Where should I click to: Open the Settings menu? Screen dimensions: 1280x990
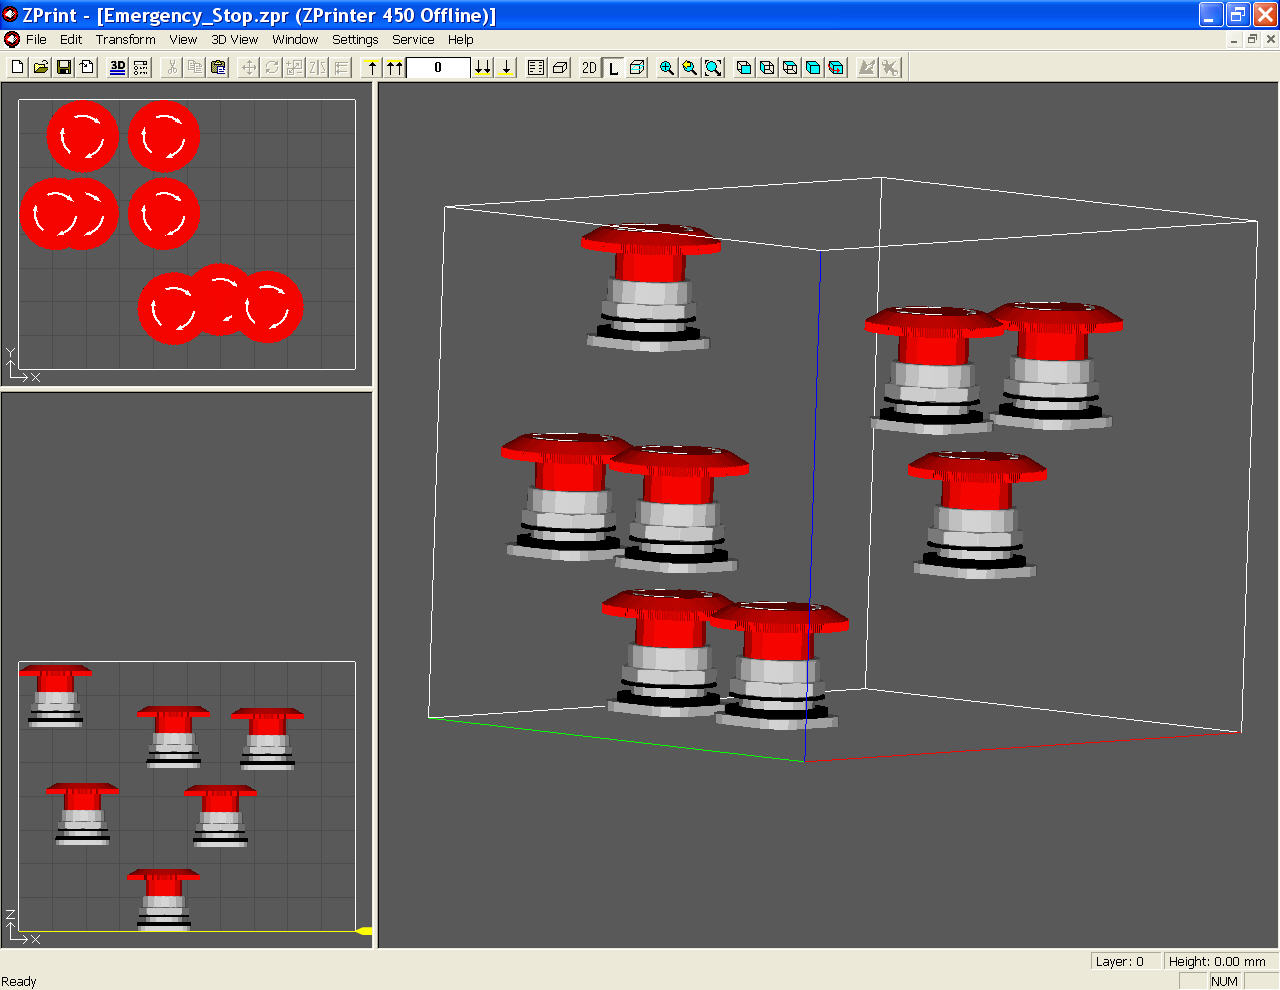(355, 39)
